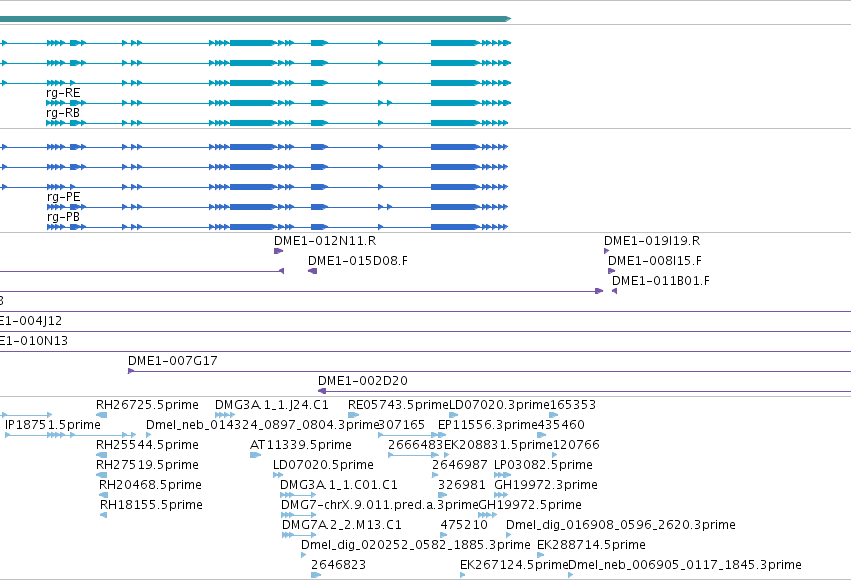Select the Dmel_dig_020252_0582_1885.3prime label

pos(416,545)
